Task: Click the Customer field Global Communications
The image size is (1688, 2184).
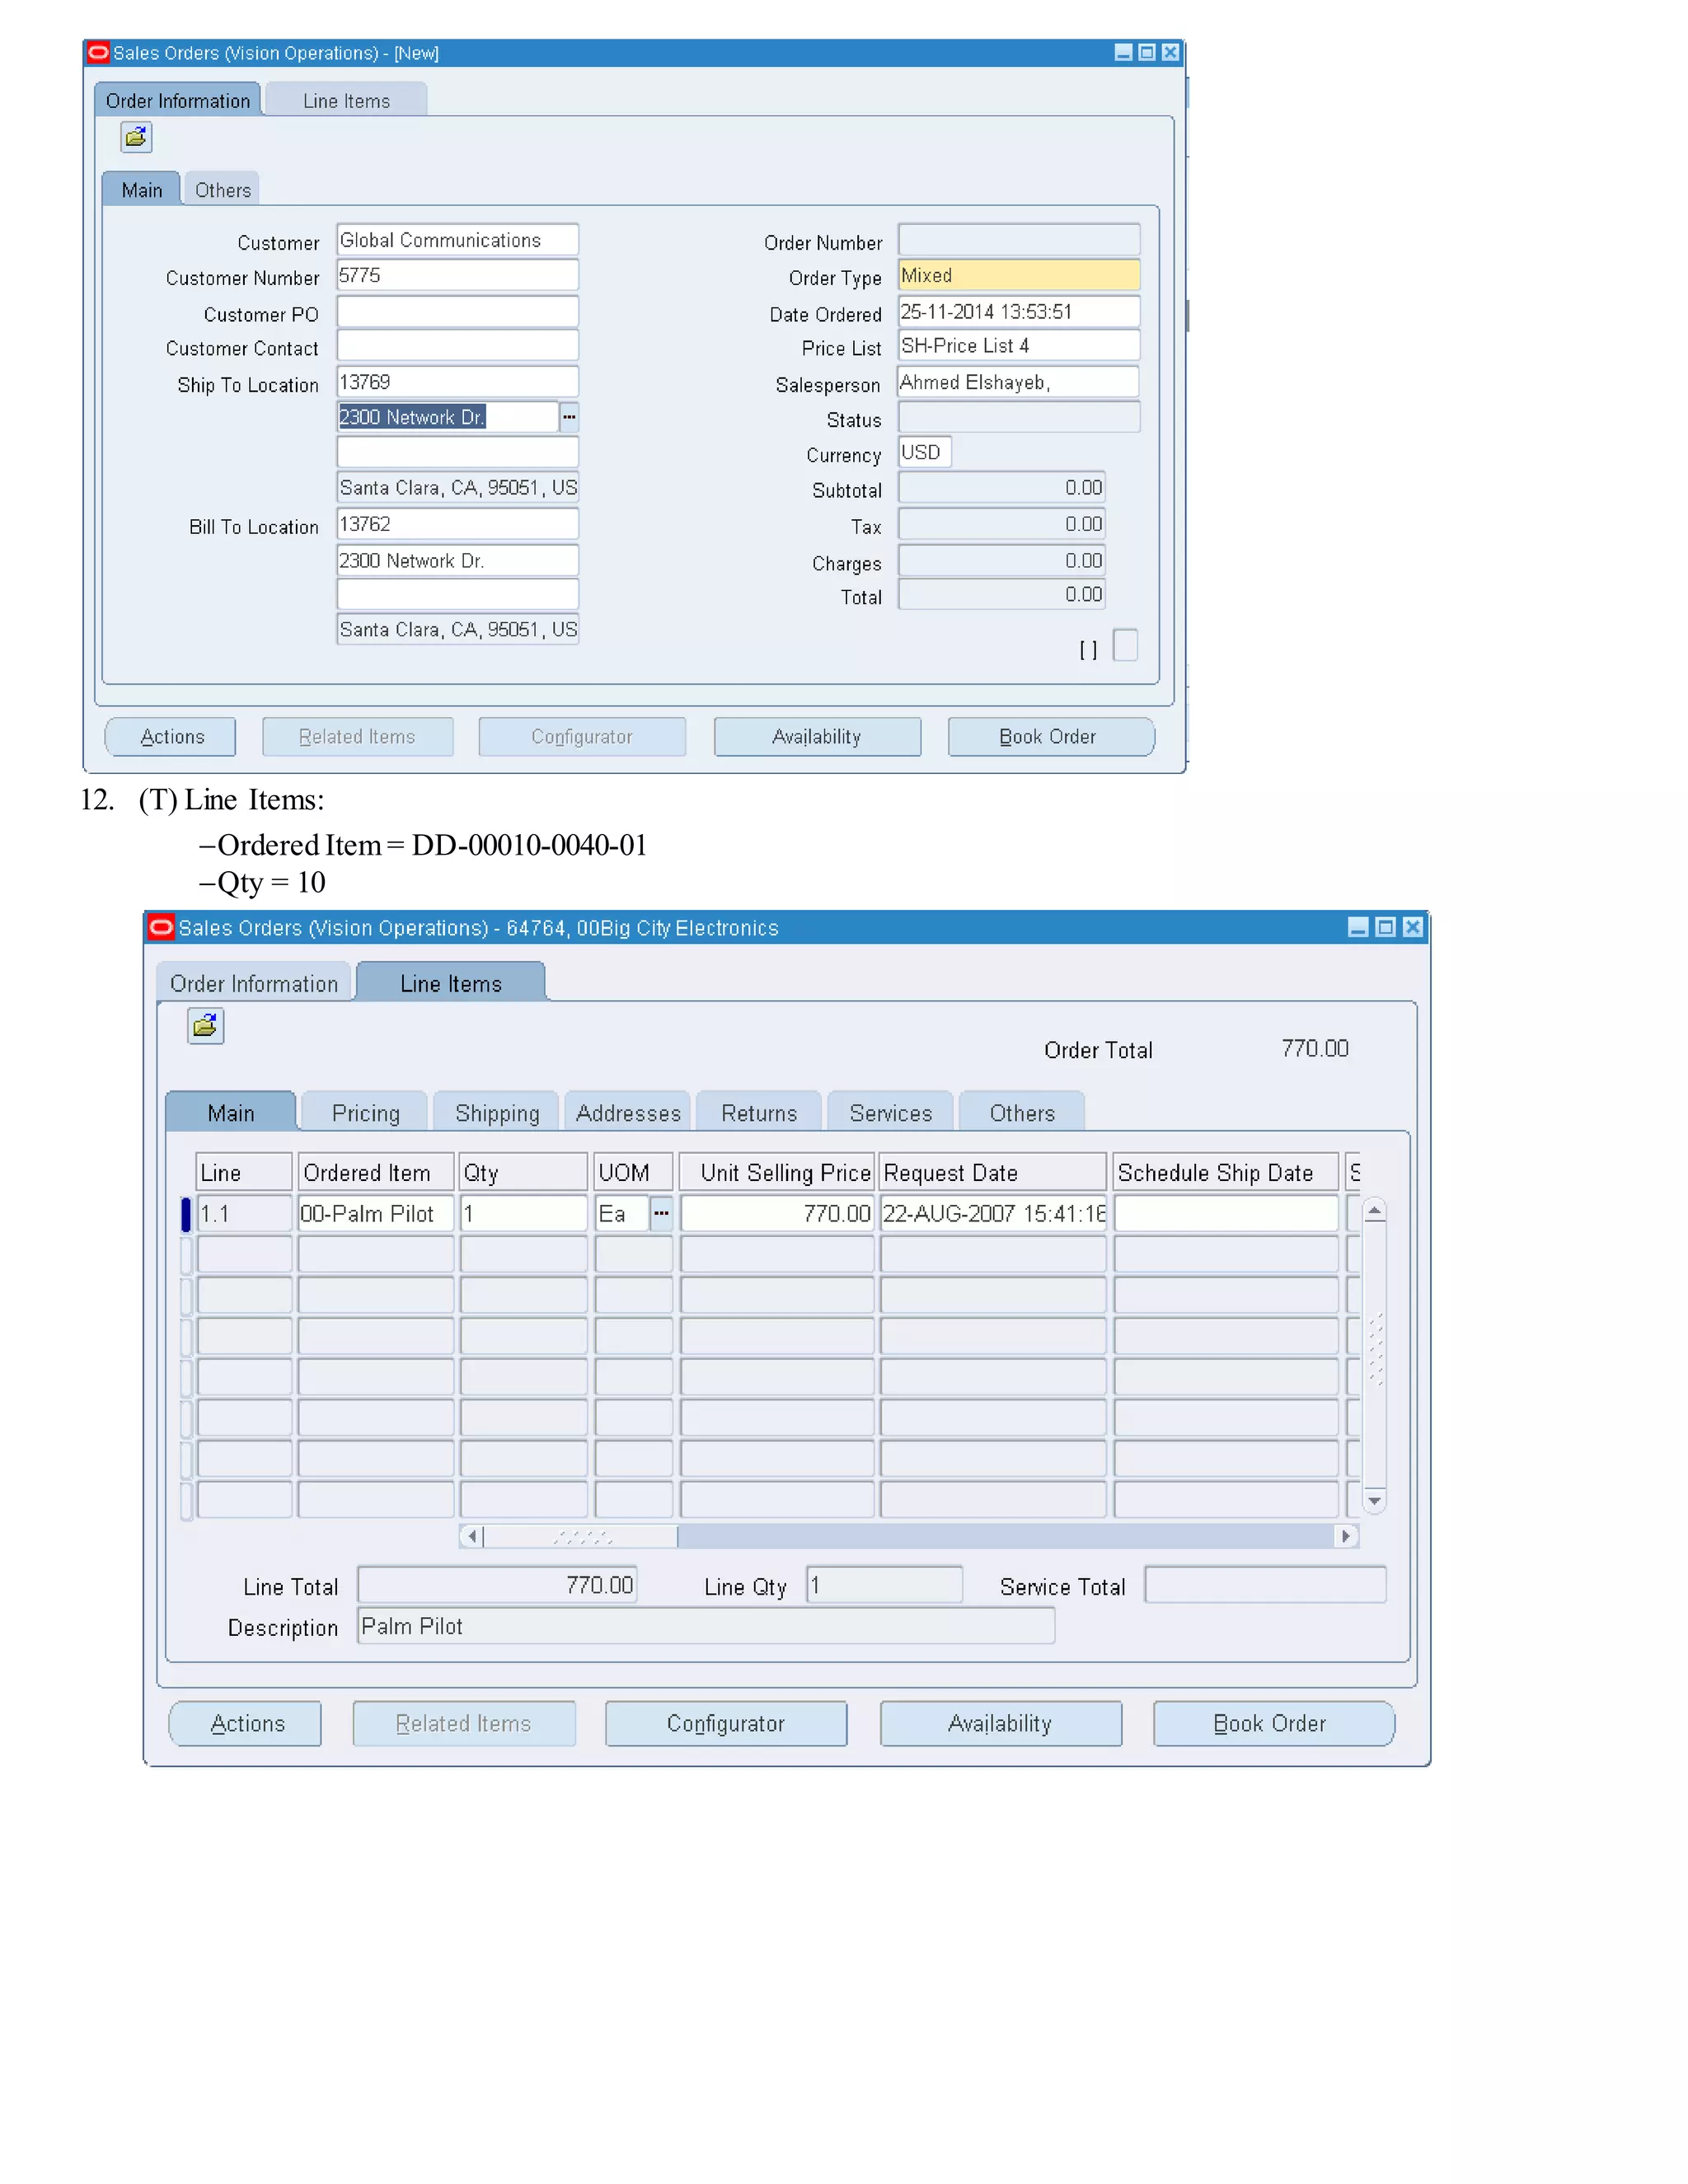Action: [x=458, y=240]
